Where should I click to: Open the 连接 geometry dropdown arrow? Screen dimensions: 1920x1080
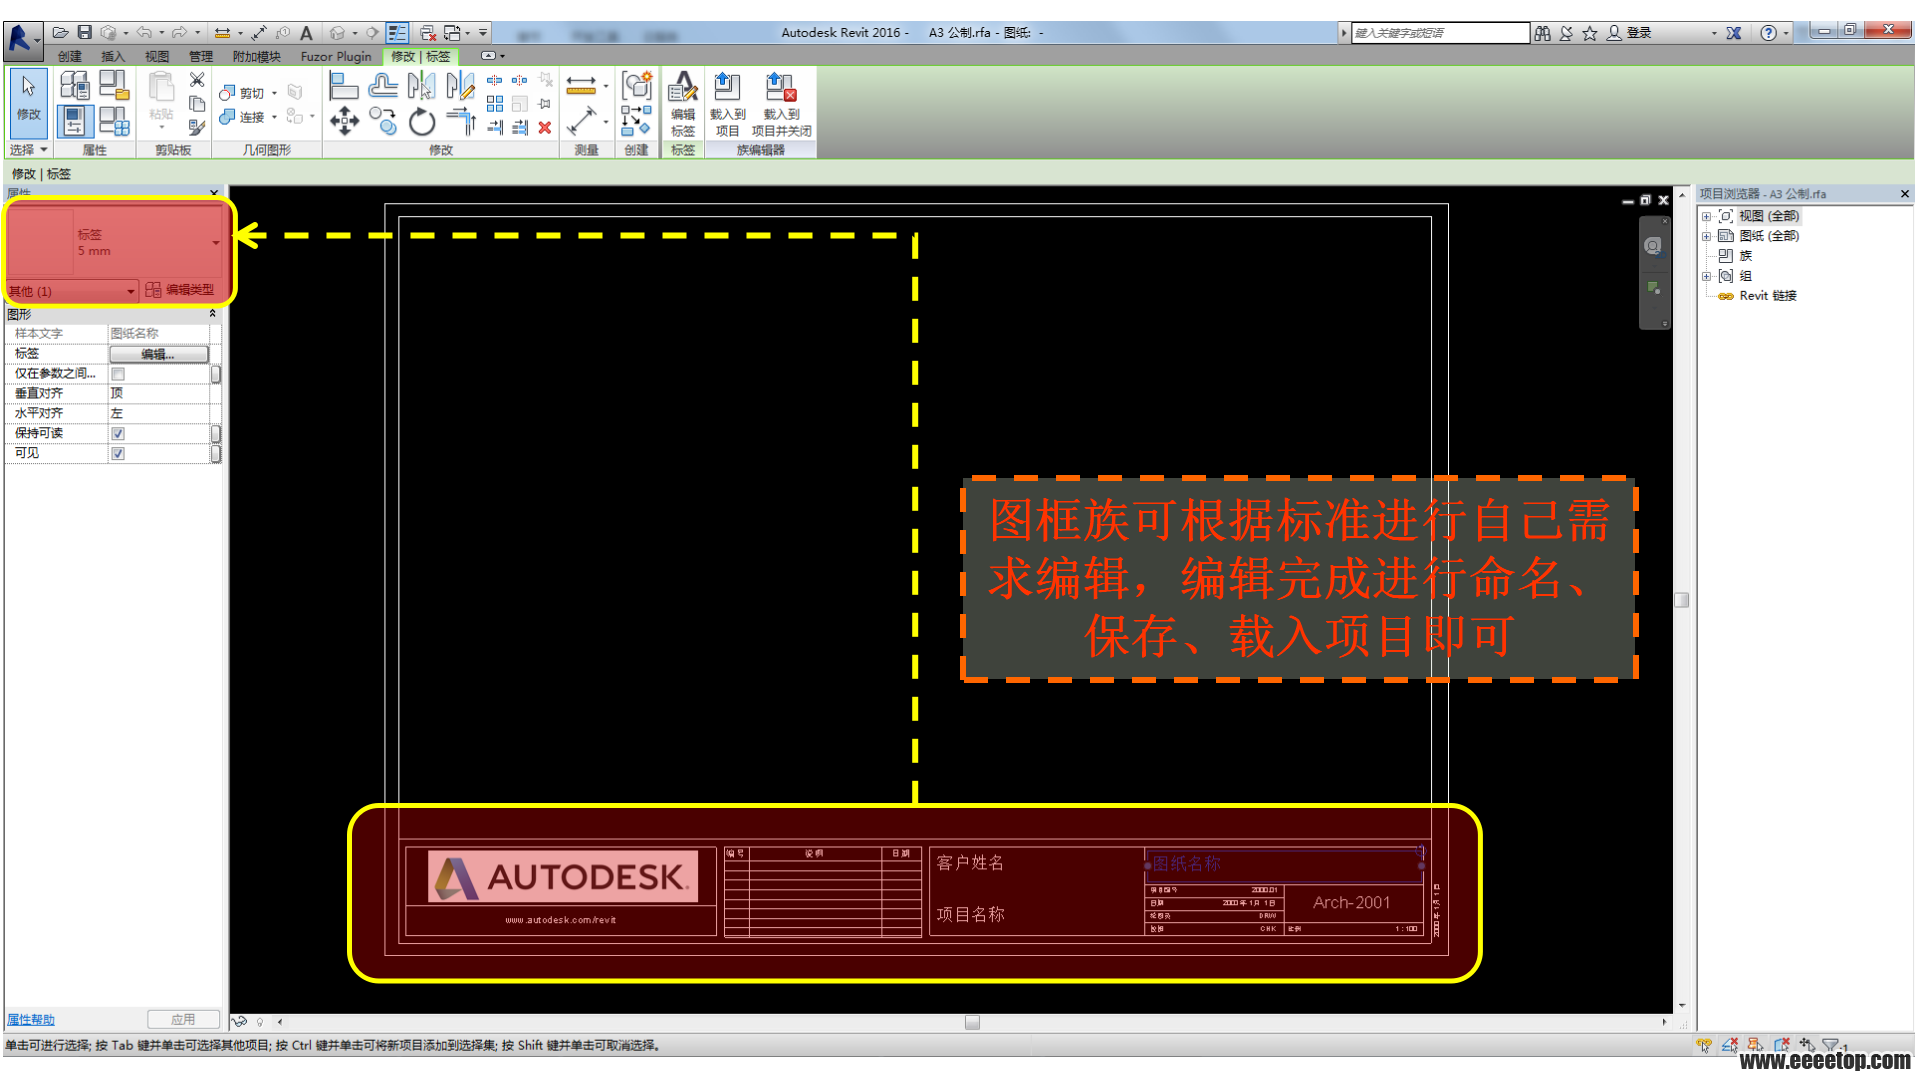274,117
